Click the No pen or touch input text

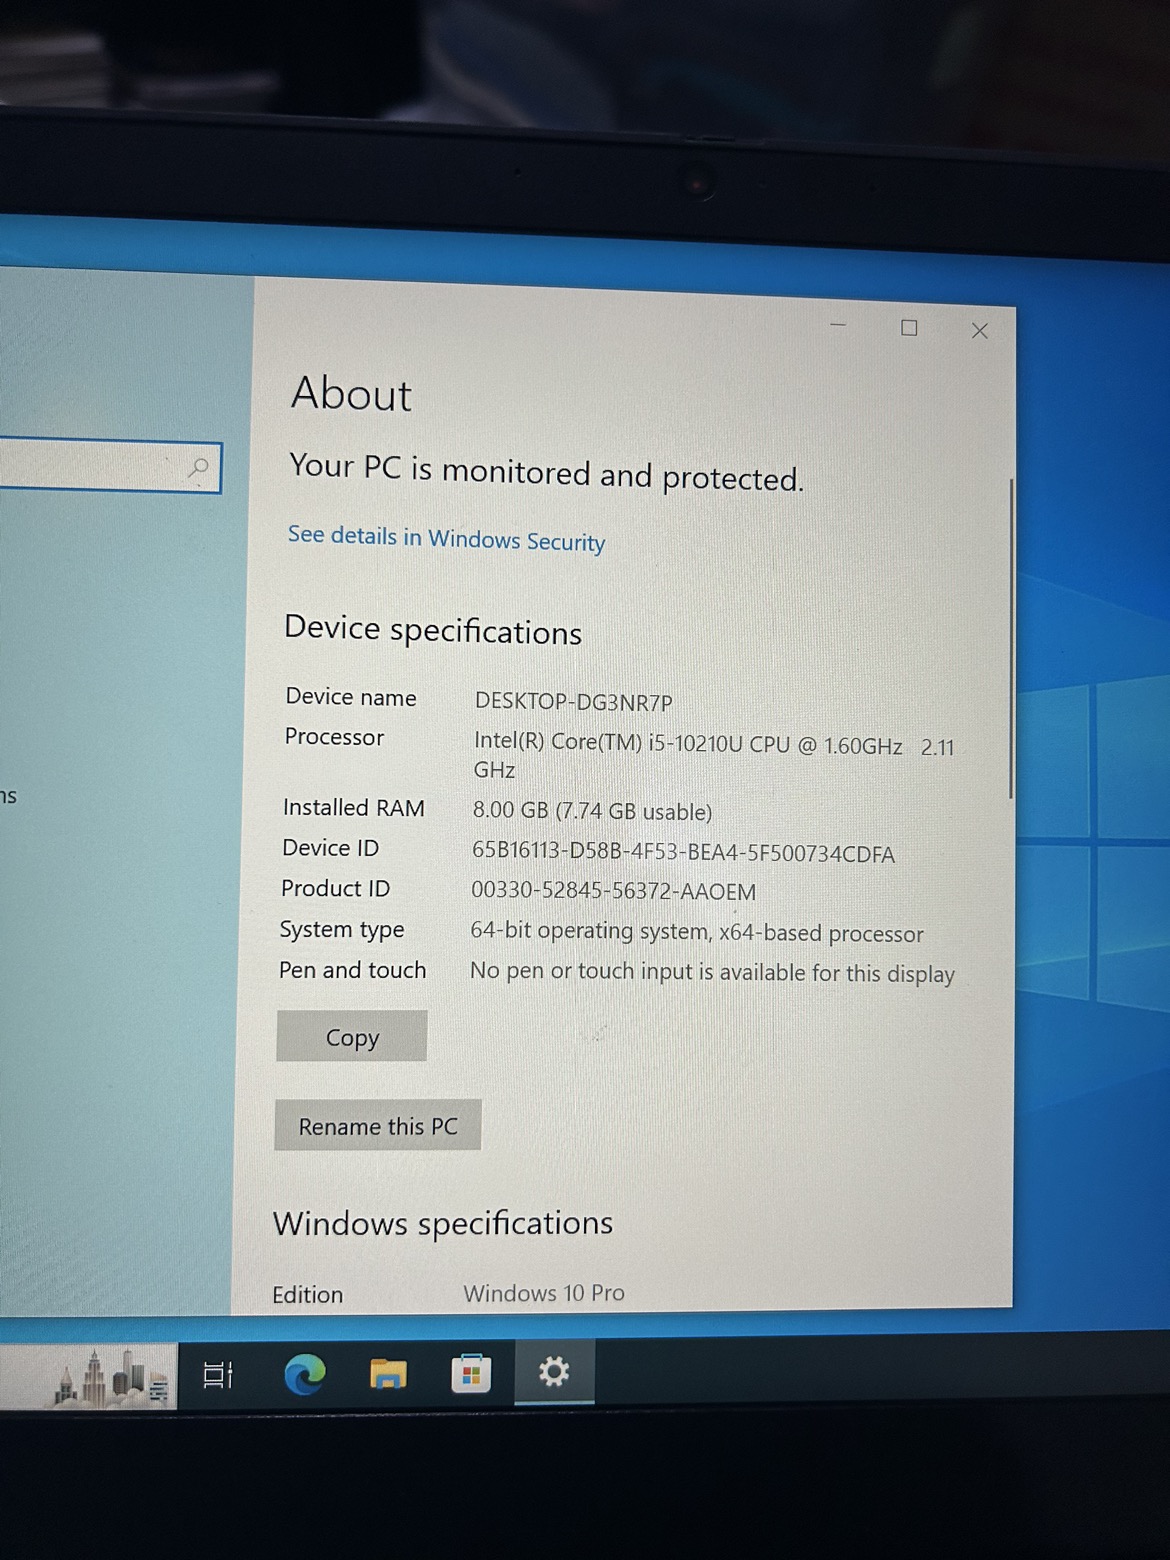click(712, 972)
